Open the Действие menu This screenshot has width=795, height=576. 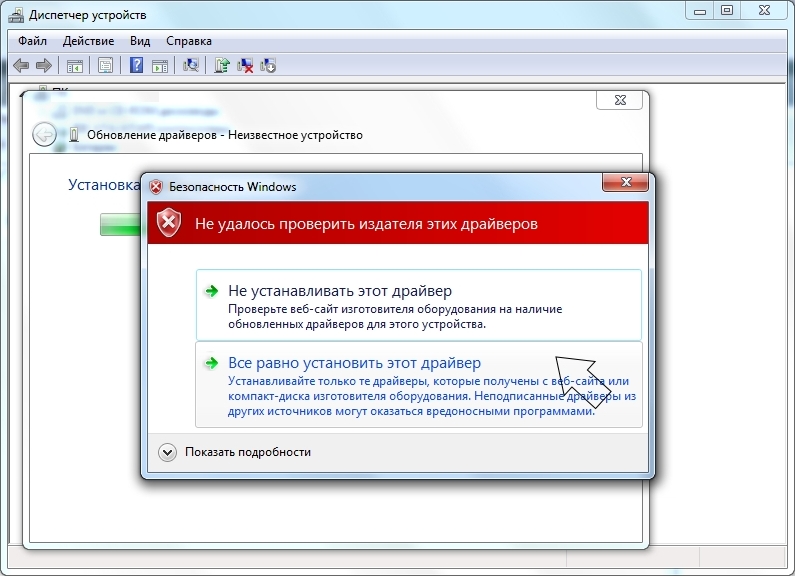pyautogui.click(x=90, y=41)
